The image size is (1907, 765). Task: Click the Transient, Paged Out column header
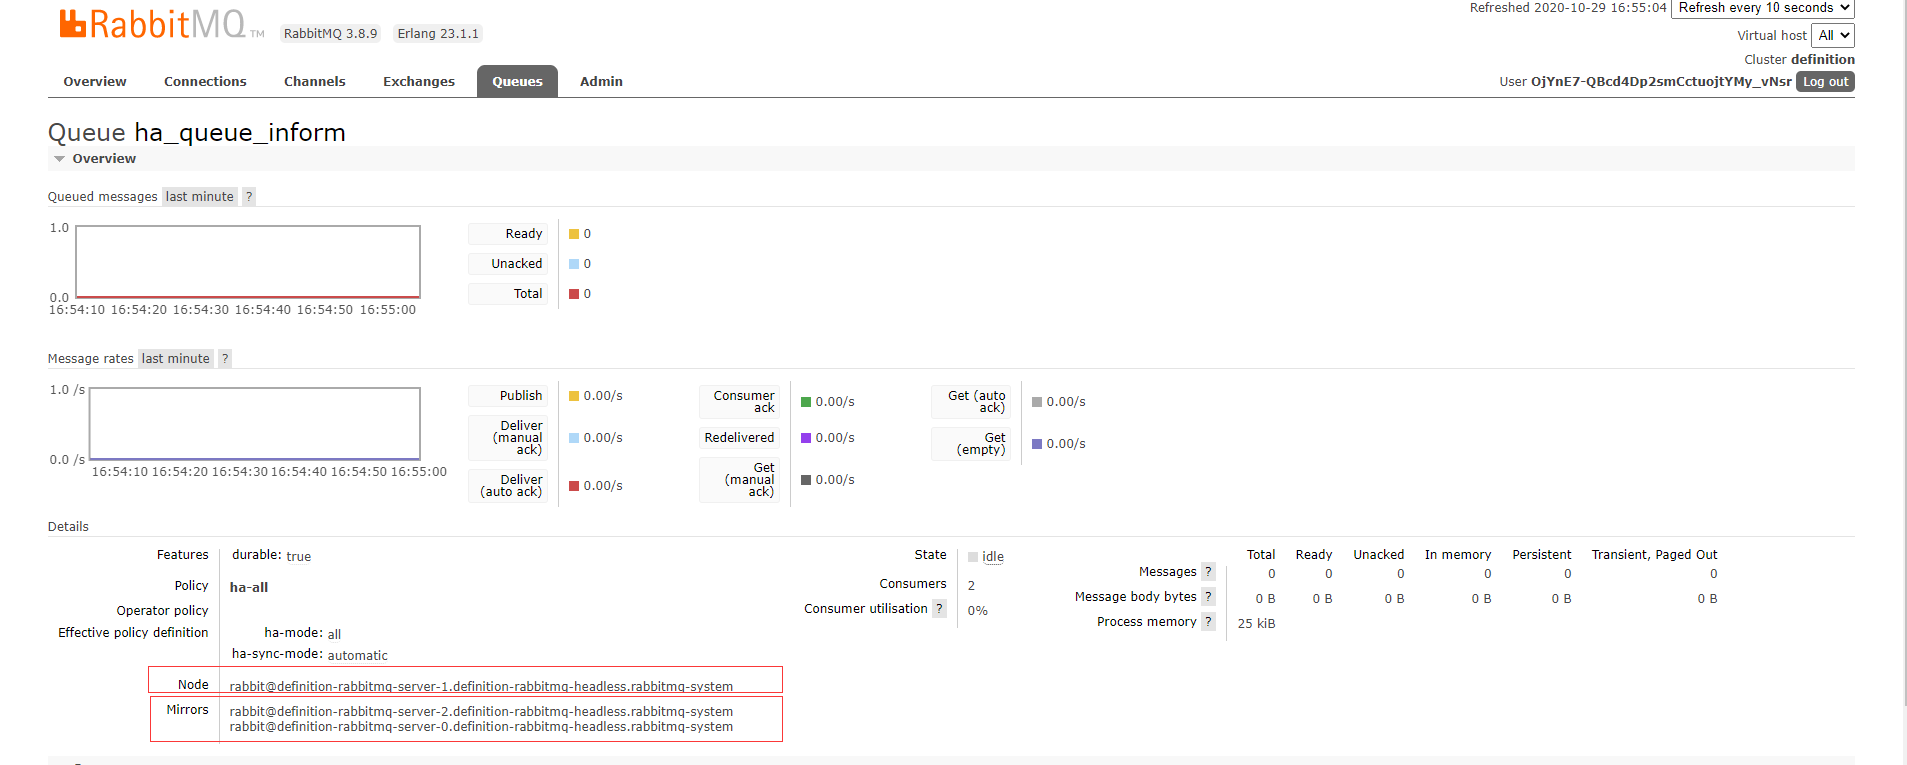pyautogui.click(x=1654, y=555)
